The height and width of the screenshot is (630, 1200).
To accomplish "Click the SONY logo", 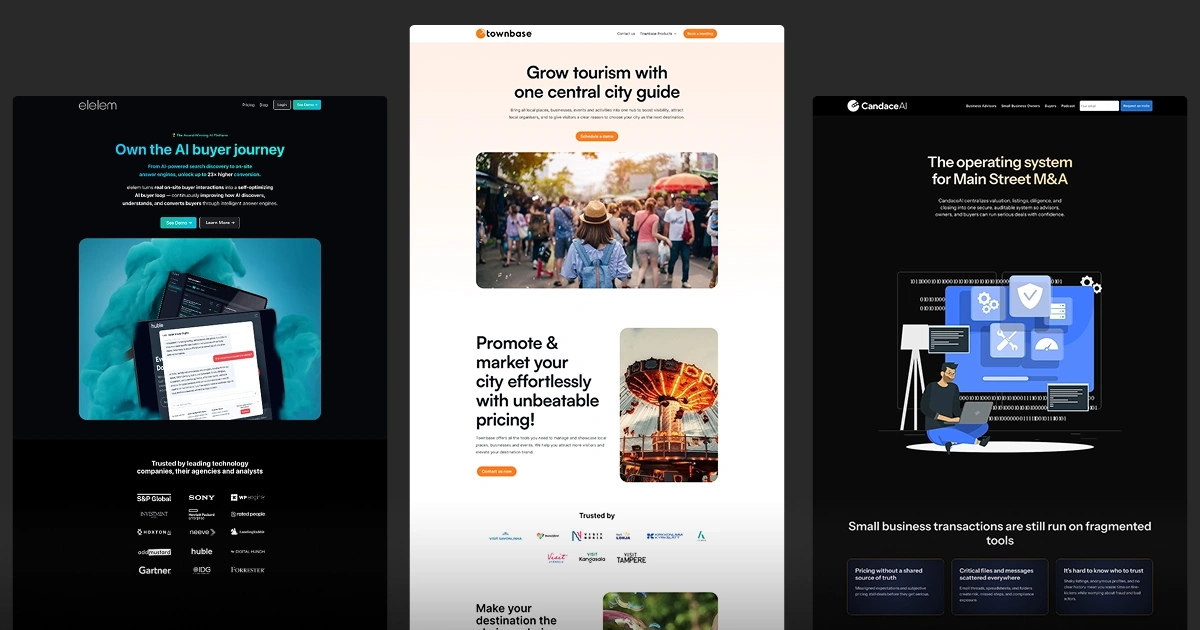I will tap(202, 497).
